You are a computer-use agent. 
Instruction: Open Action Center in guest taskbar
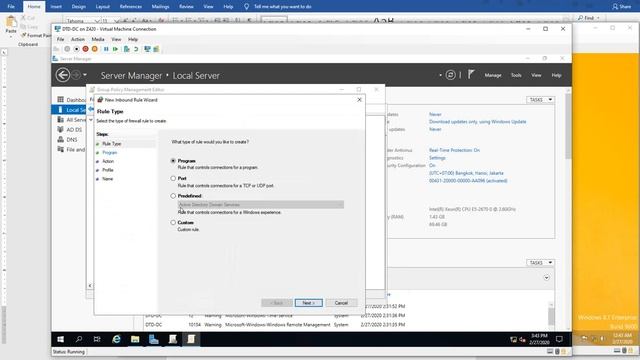pyautogui.click(x=559, y=339)
